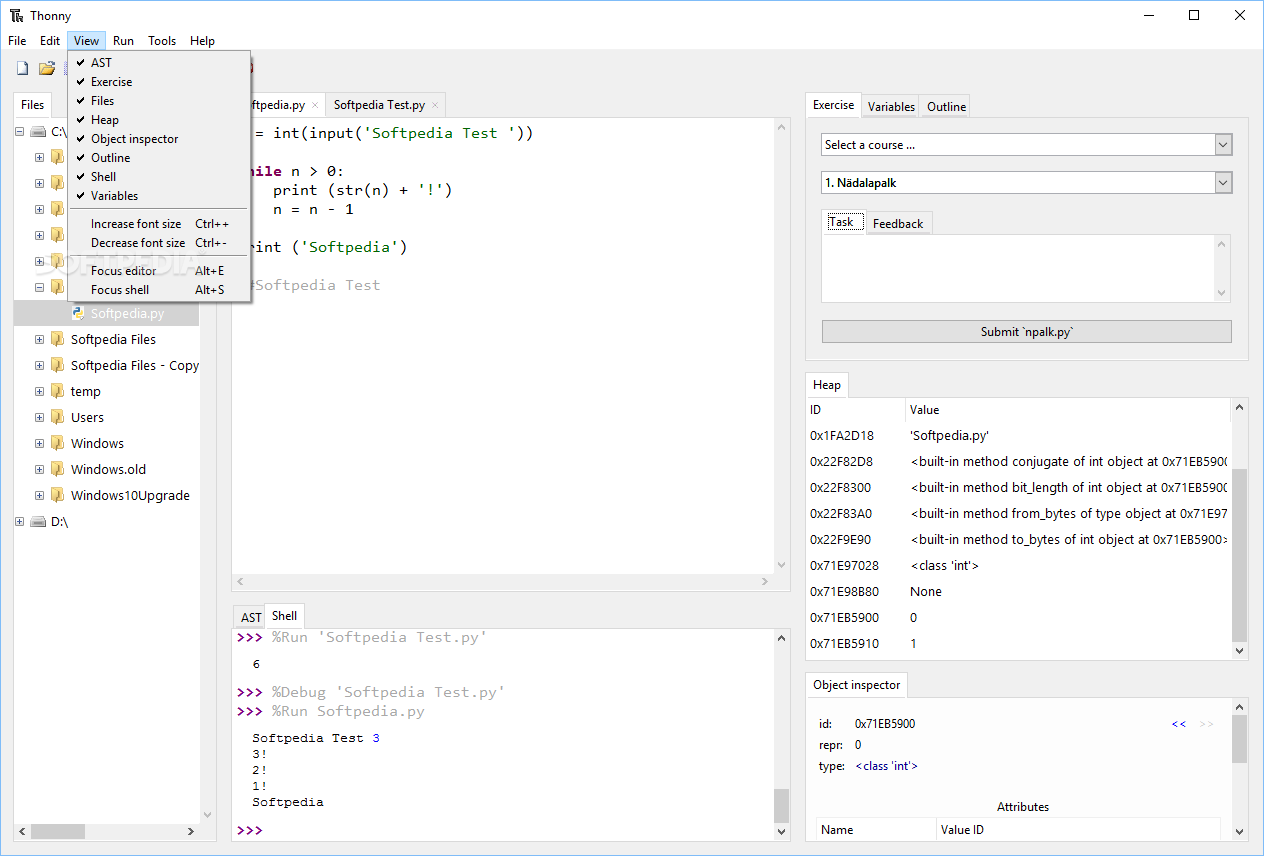Toggle the Files view option
Image resolution: width=1264 pixels, height=856 pixels.
pyautogui.click(x=159, y=100)
